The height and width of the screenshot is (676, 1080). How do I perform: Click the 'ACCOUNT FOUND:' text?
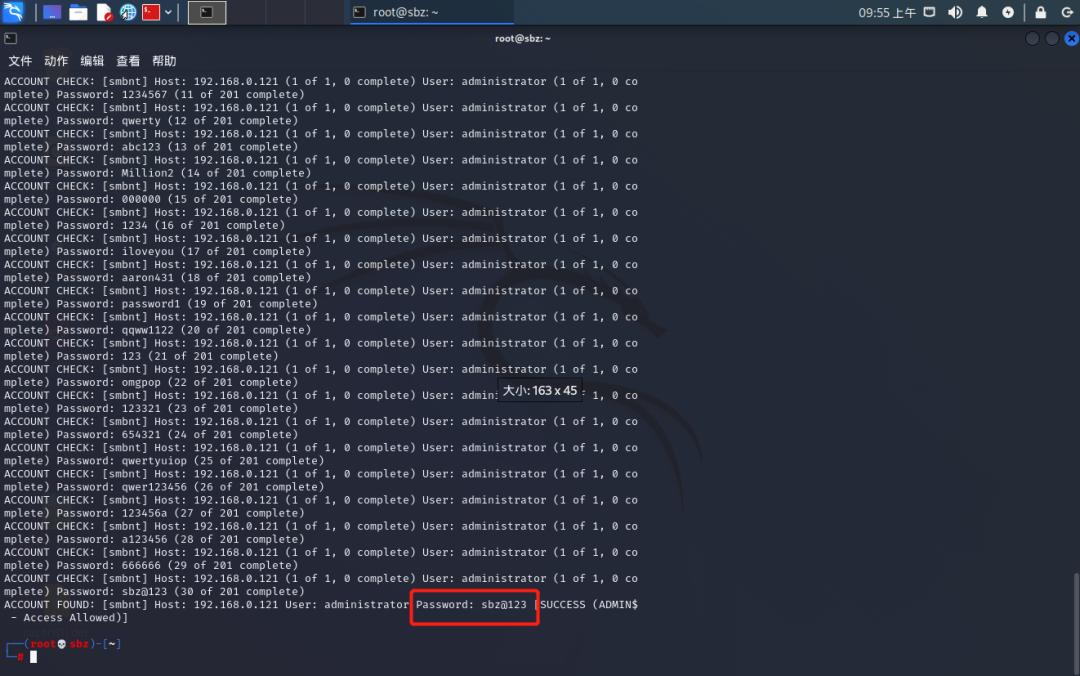click(x=50, y=605)
